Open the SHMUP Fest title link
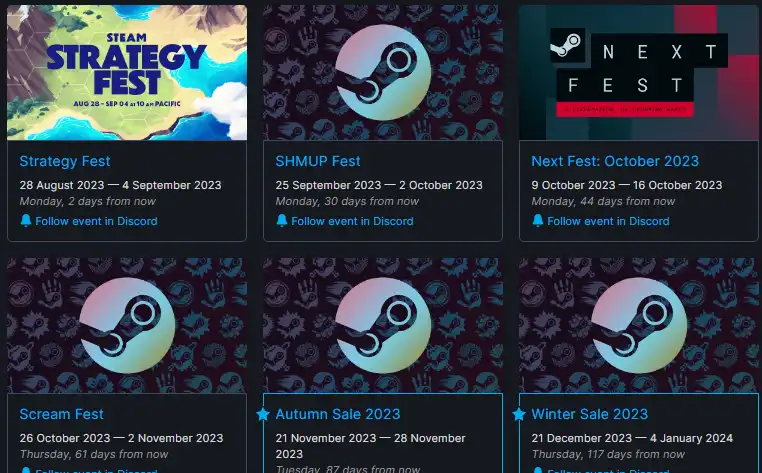This screenshot has height=473, width=762. coord(318,161)
